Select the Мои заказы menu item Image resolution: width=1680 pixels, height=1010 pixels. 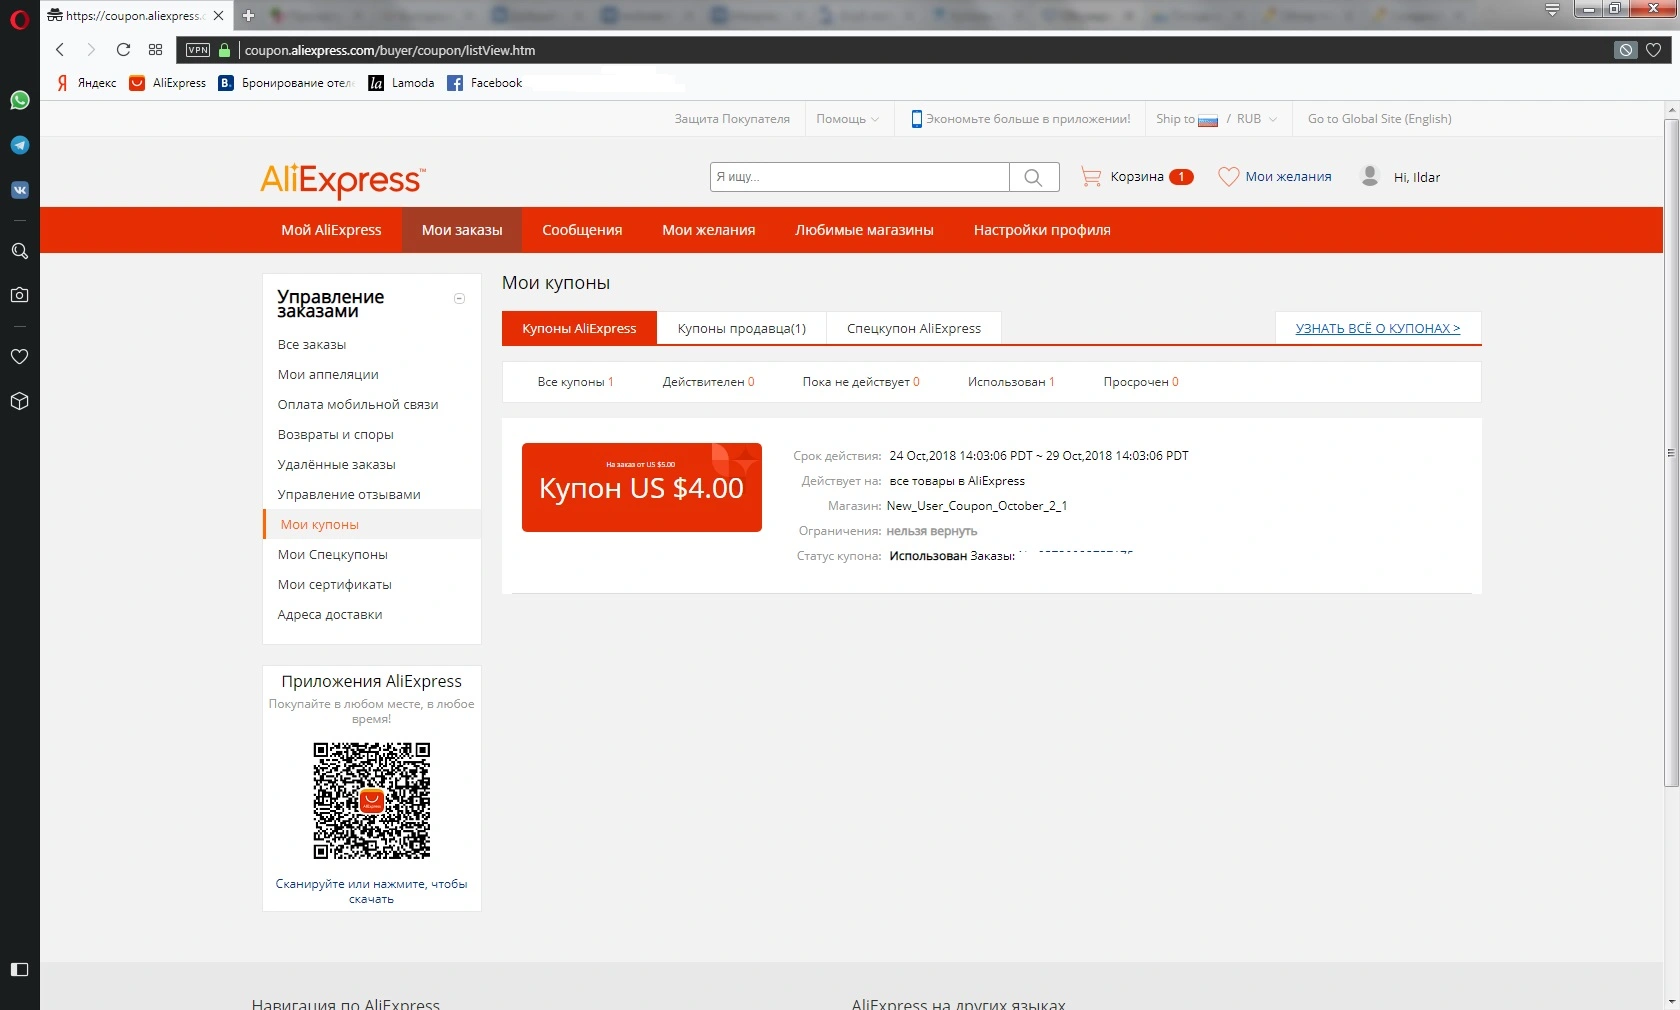[x=462, y=230]
